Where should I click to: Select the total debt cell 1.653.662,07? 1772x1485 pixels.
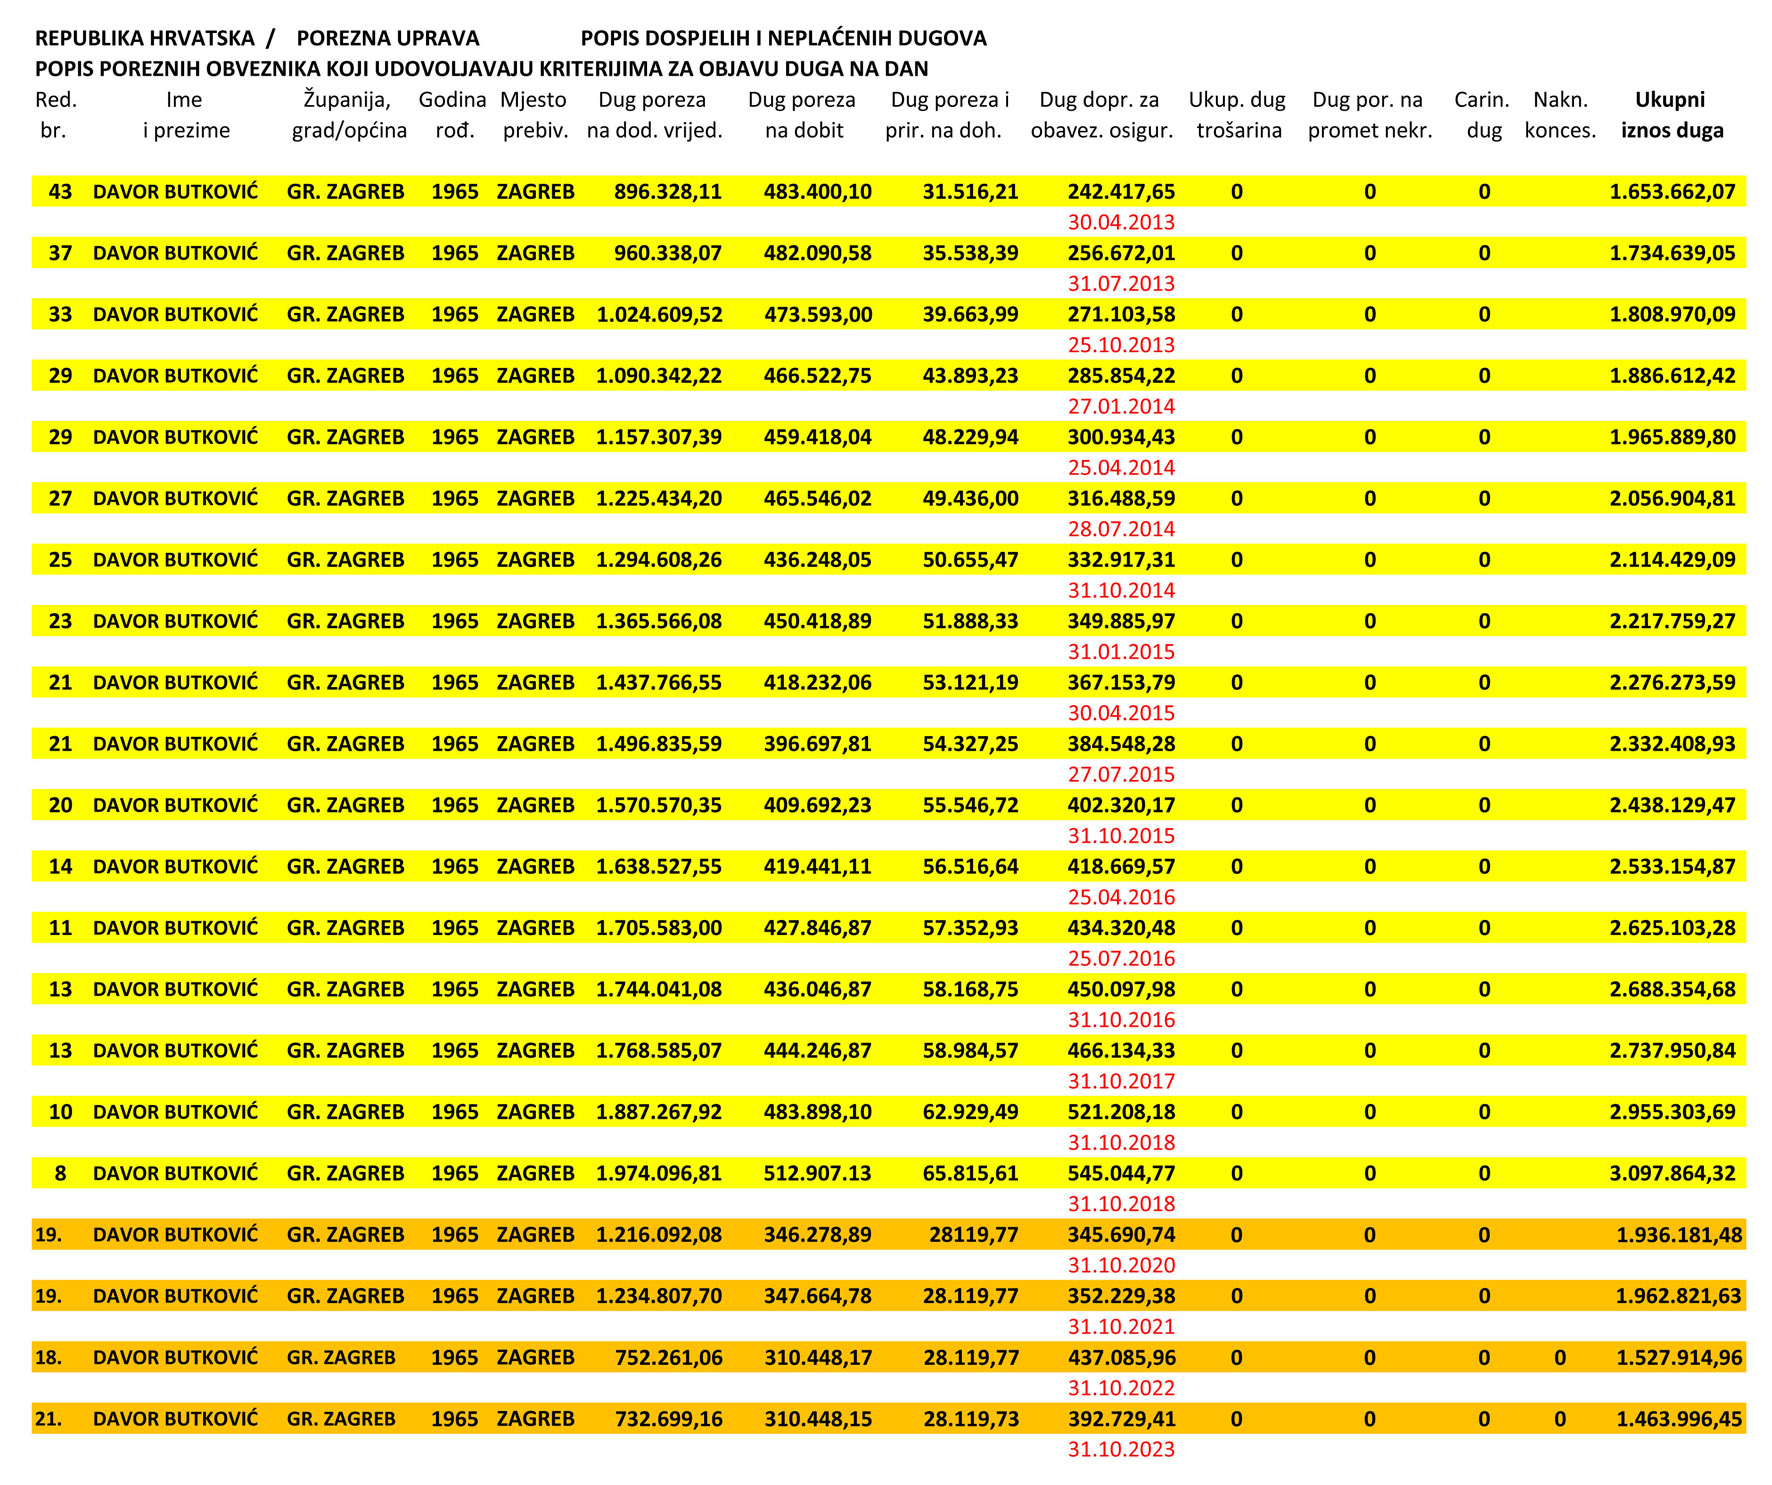click(x=1672, y=192)
